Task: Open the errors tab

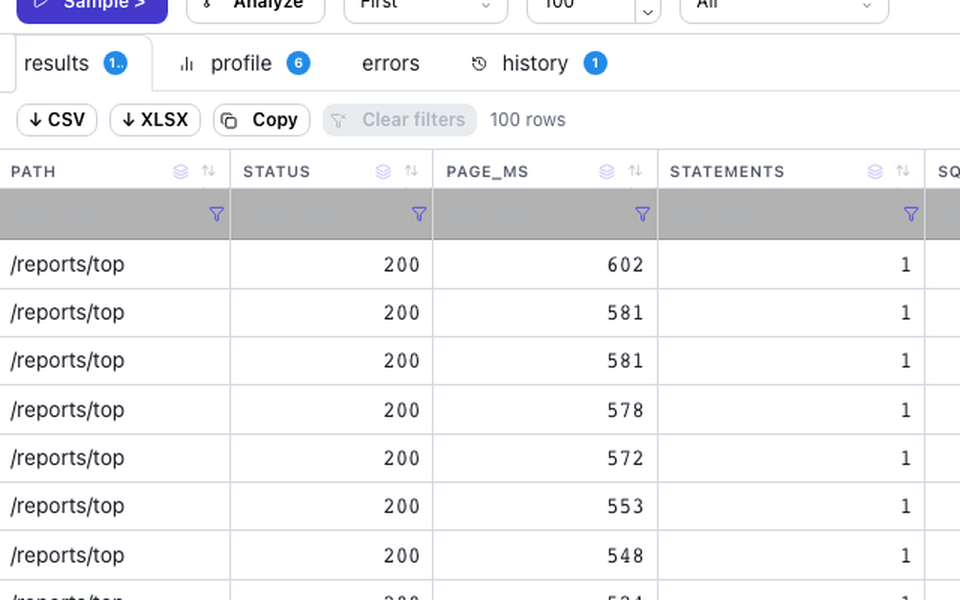Action: click(x=391, y=64)
